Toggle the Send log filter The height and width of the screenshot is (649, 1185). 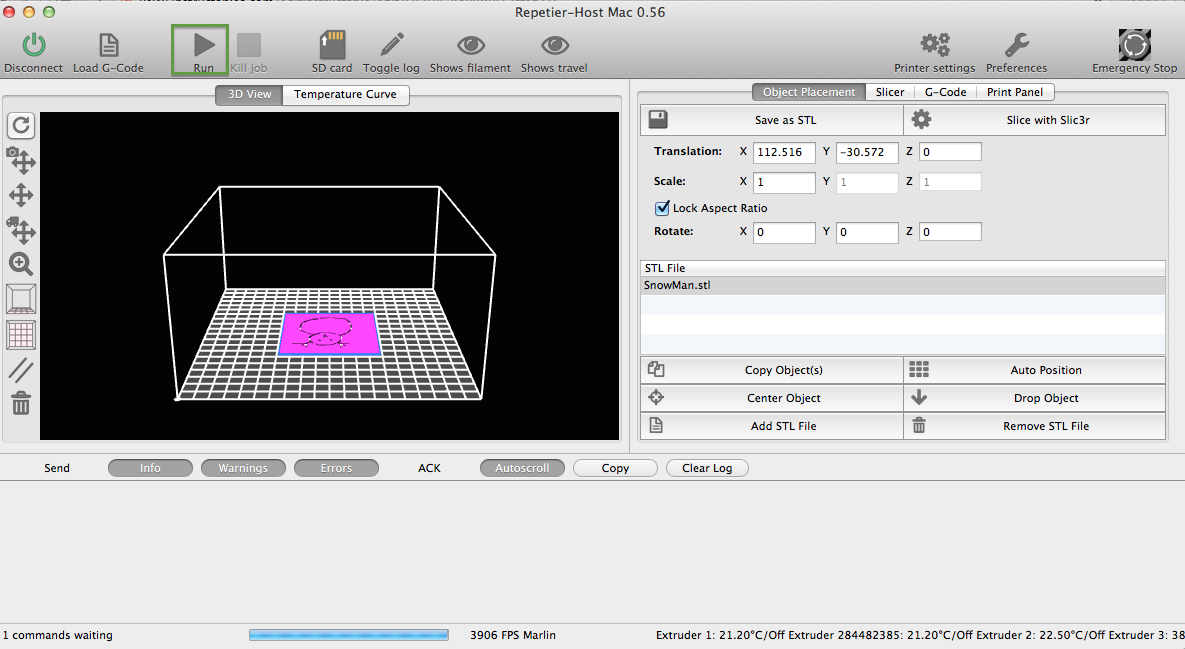(x=57, y=468)
